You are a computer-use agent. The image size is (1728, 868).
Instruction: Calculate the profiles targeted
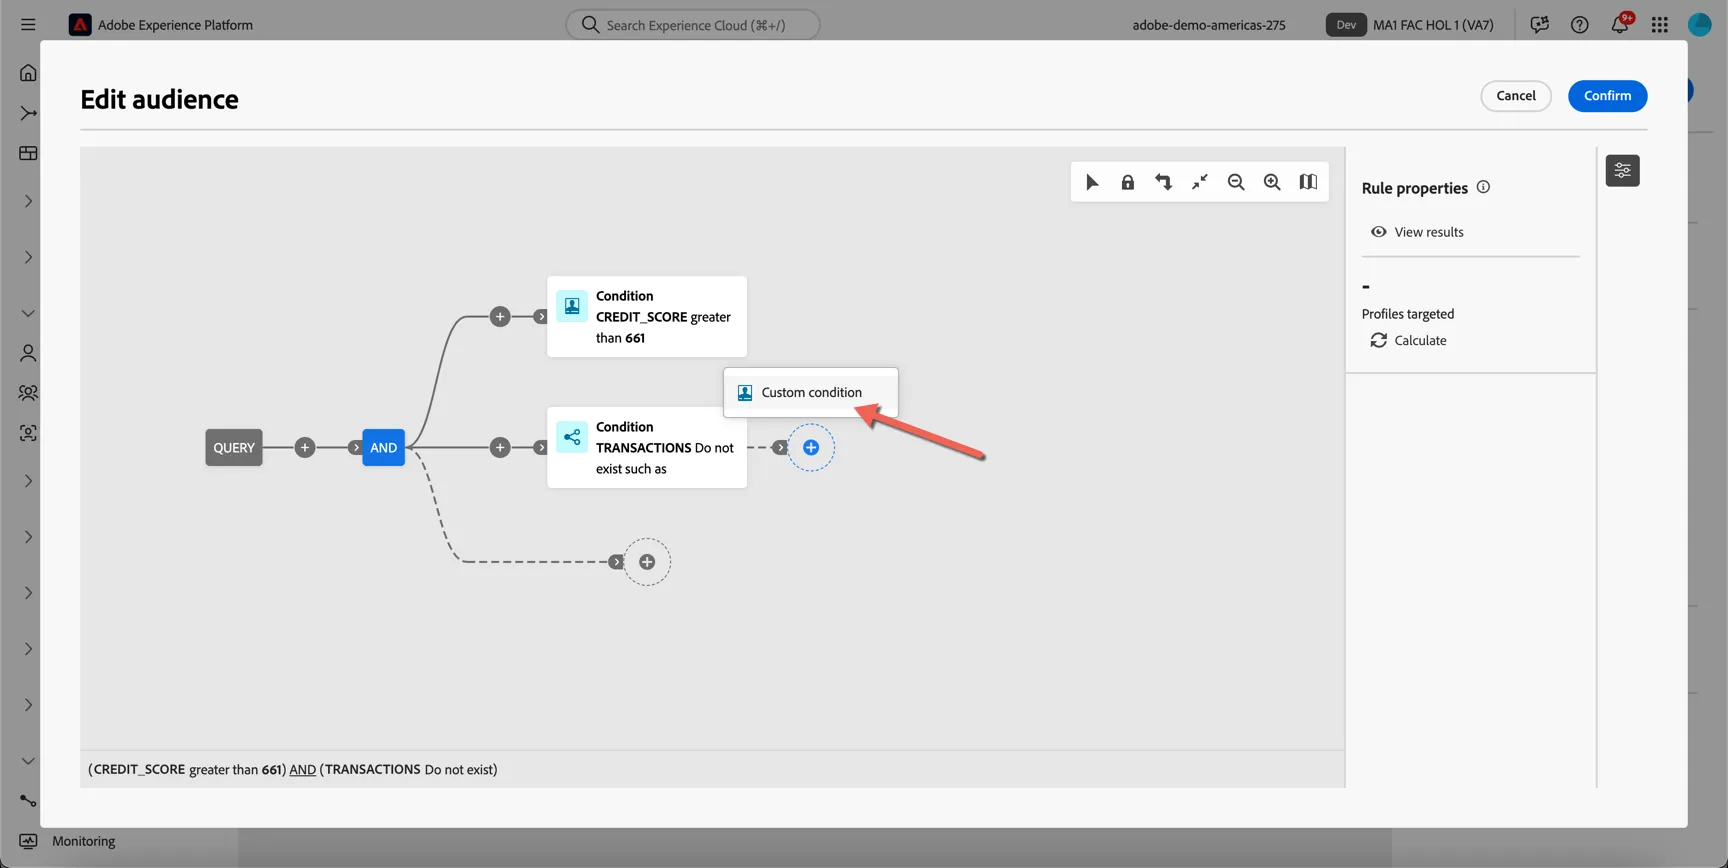[1408, 341]
